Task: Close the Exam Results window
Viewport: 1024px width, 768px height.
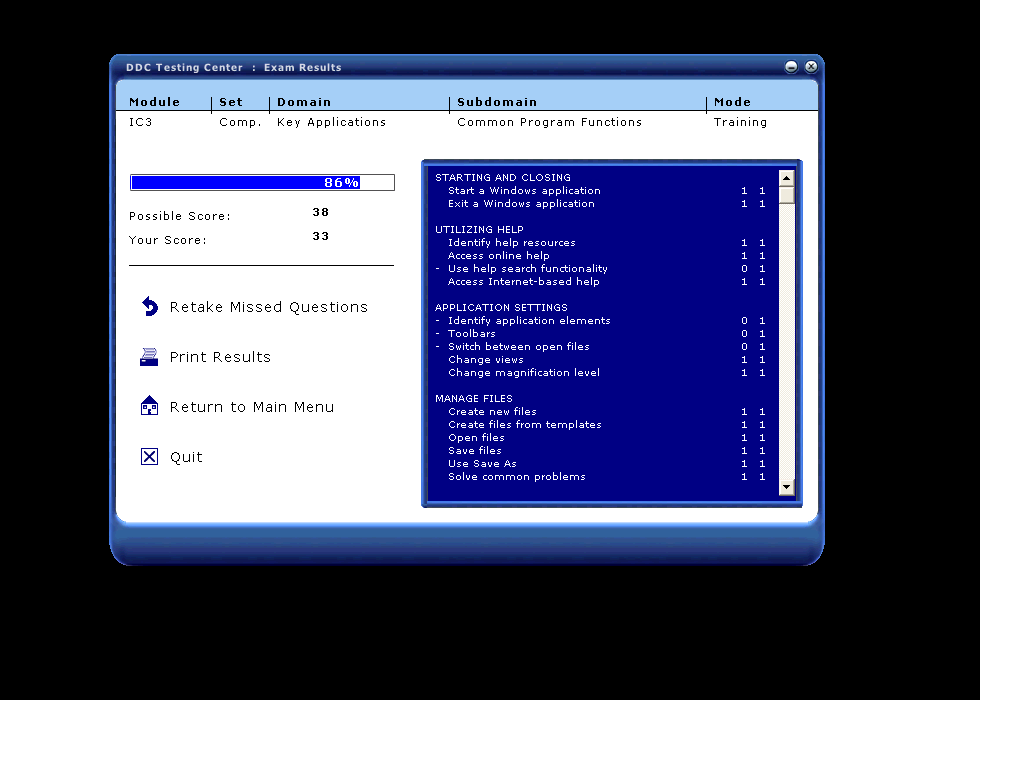Action: 811,67
